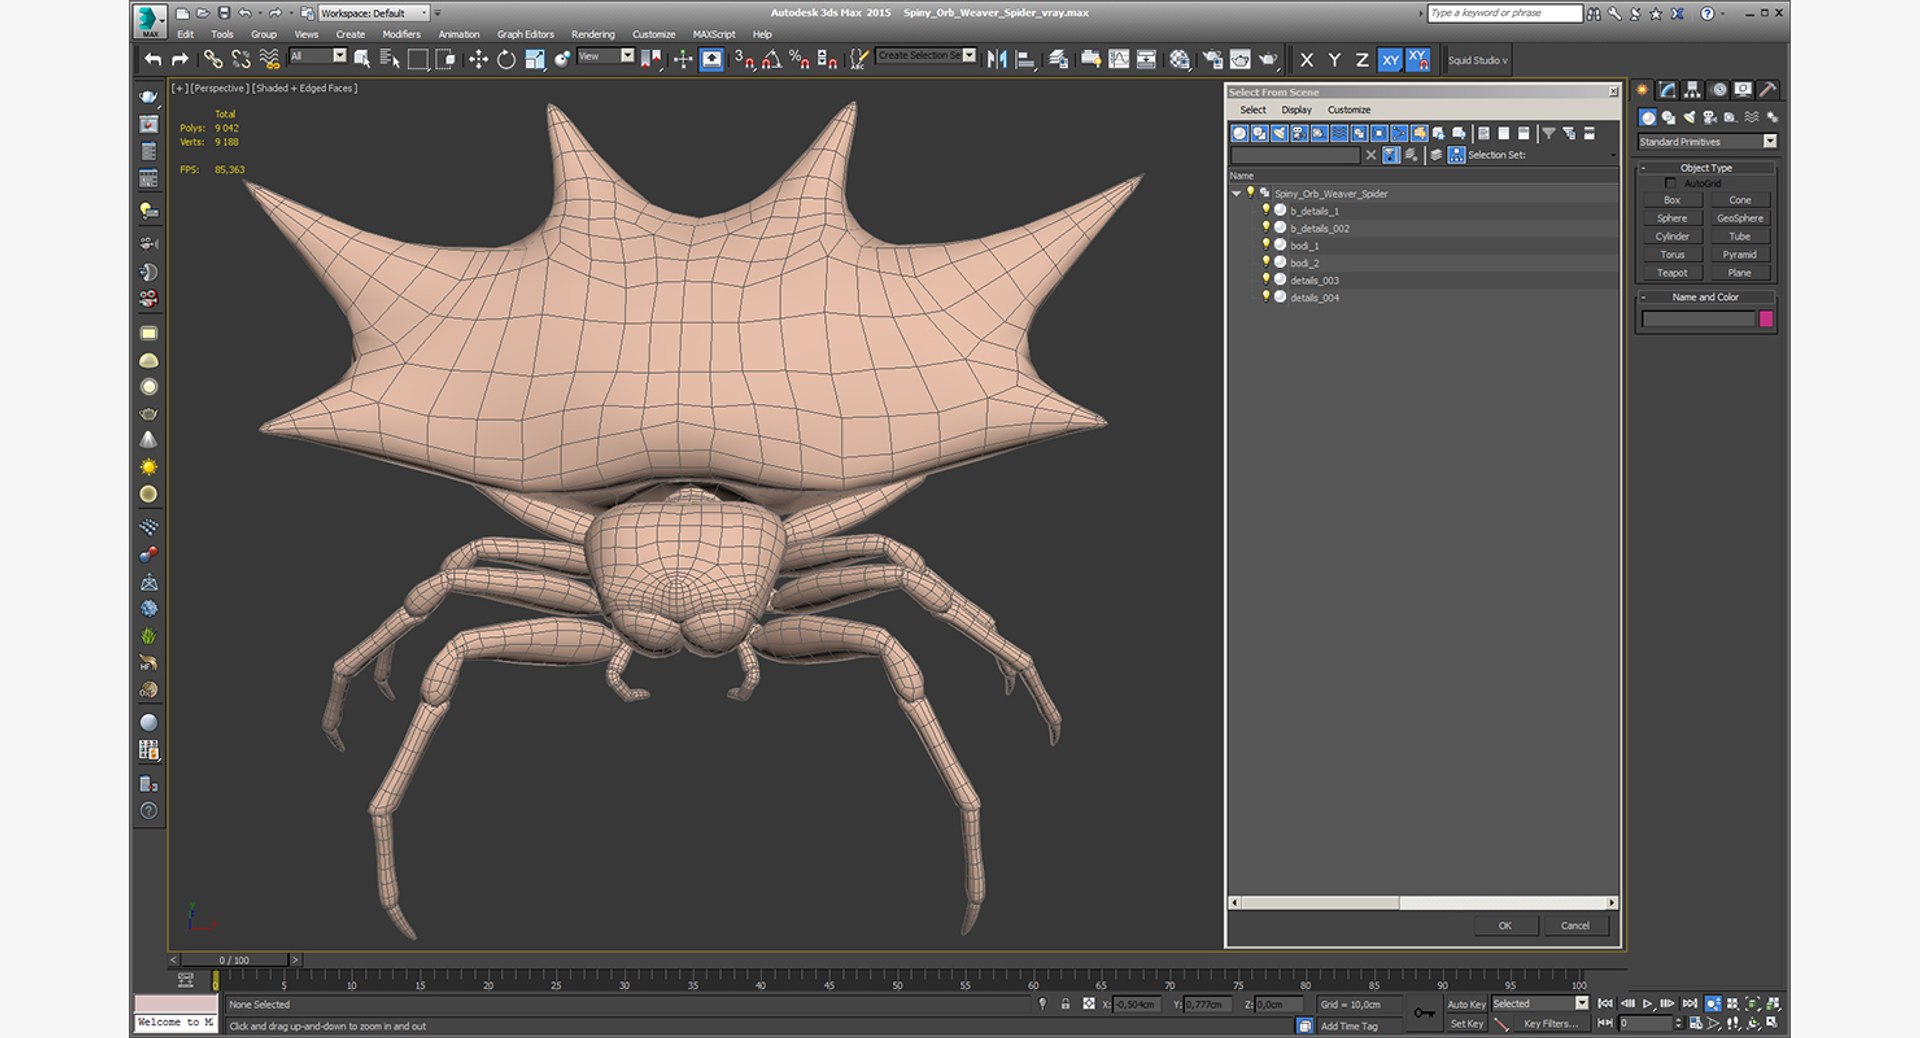Screen dimensions: 1920x1038
Task: Toggle visibility bulb for b_details_1
Action: 1265,210
